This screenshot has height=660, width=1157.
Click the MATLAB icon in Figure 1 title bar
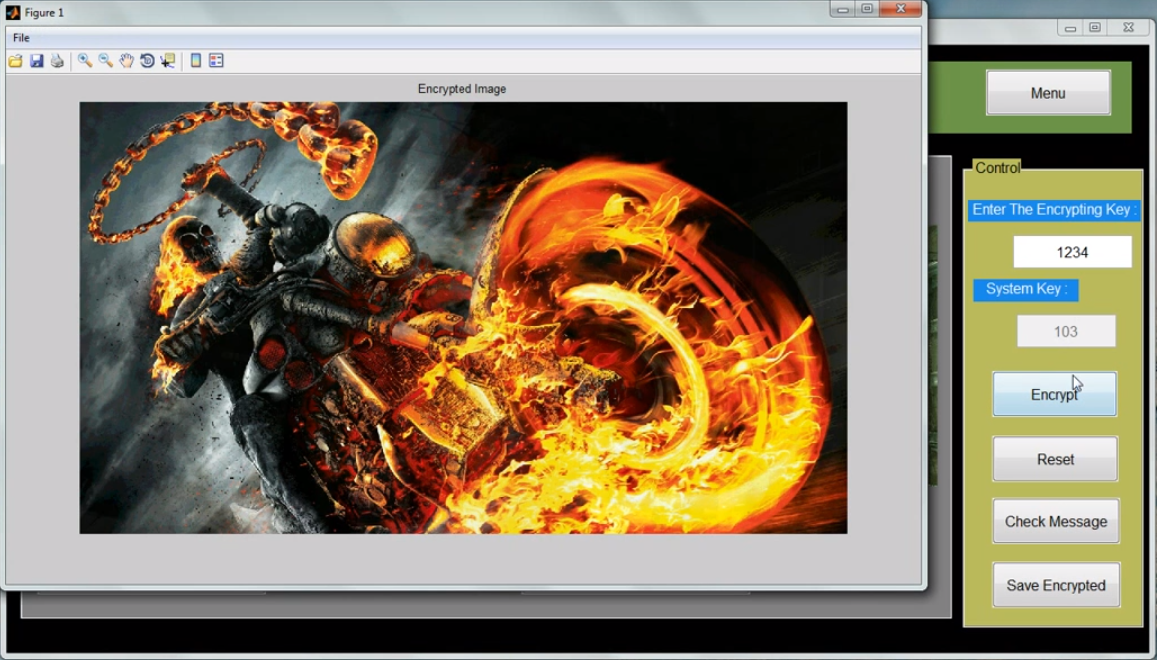click(13, 13)
